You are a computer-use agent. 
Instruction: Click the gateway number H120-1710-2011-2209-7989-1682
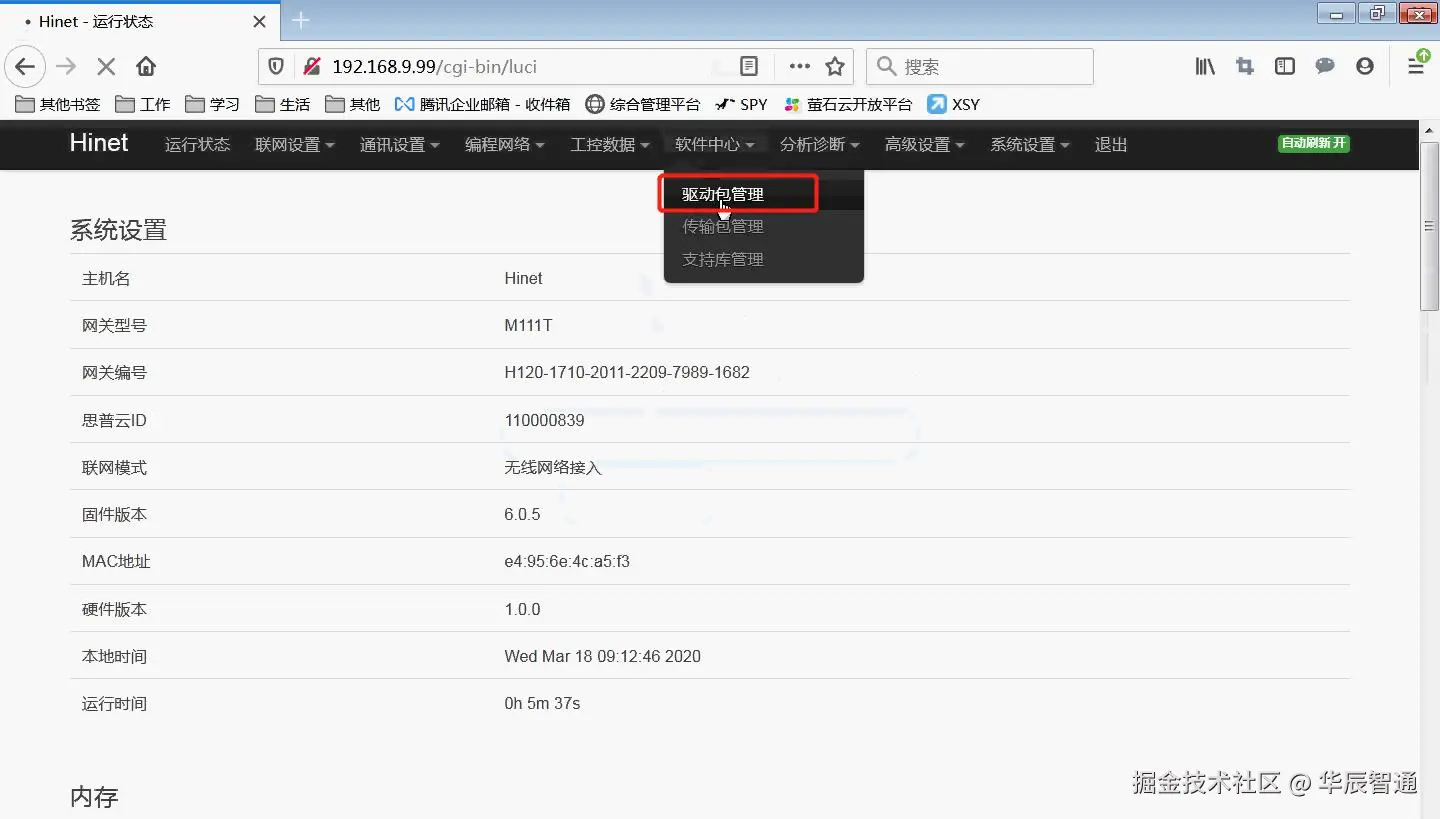click(627, 372)
